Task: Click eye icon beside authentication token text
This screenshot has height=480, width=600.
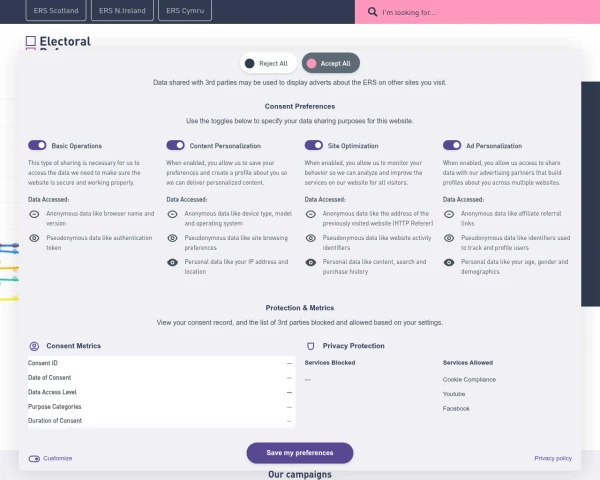Action: point(34,238)
